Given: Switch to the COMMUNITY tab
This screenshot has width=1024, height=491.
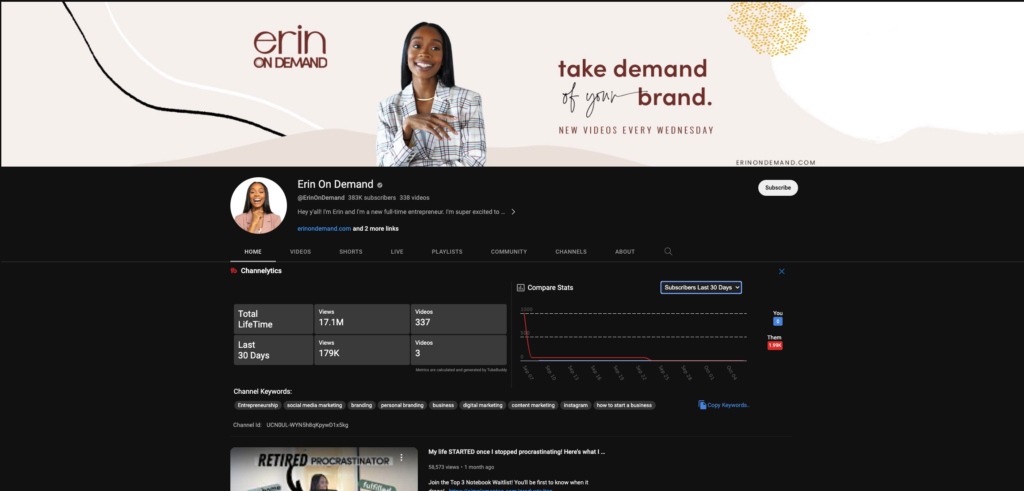Looking at the screenshot, I should (x=509, y=251).
